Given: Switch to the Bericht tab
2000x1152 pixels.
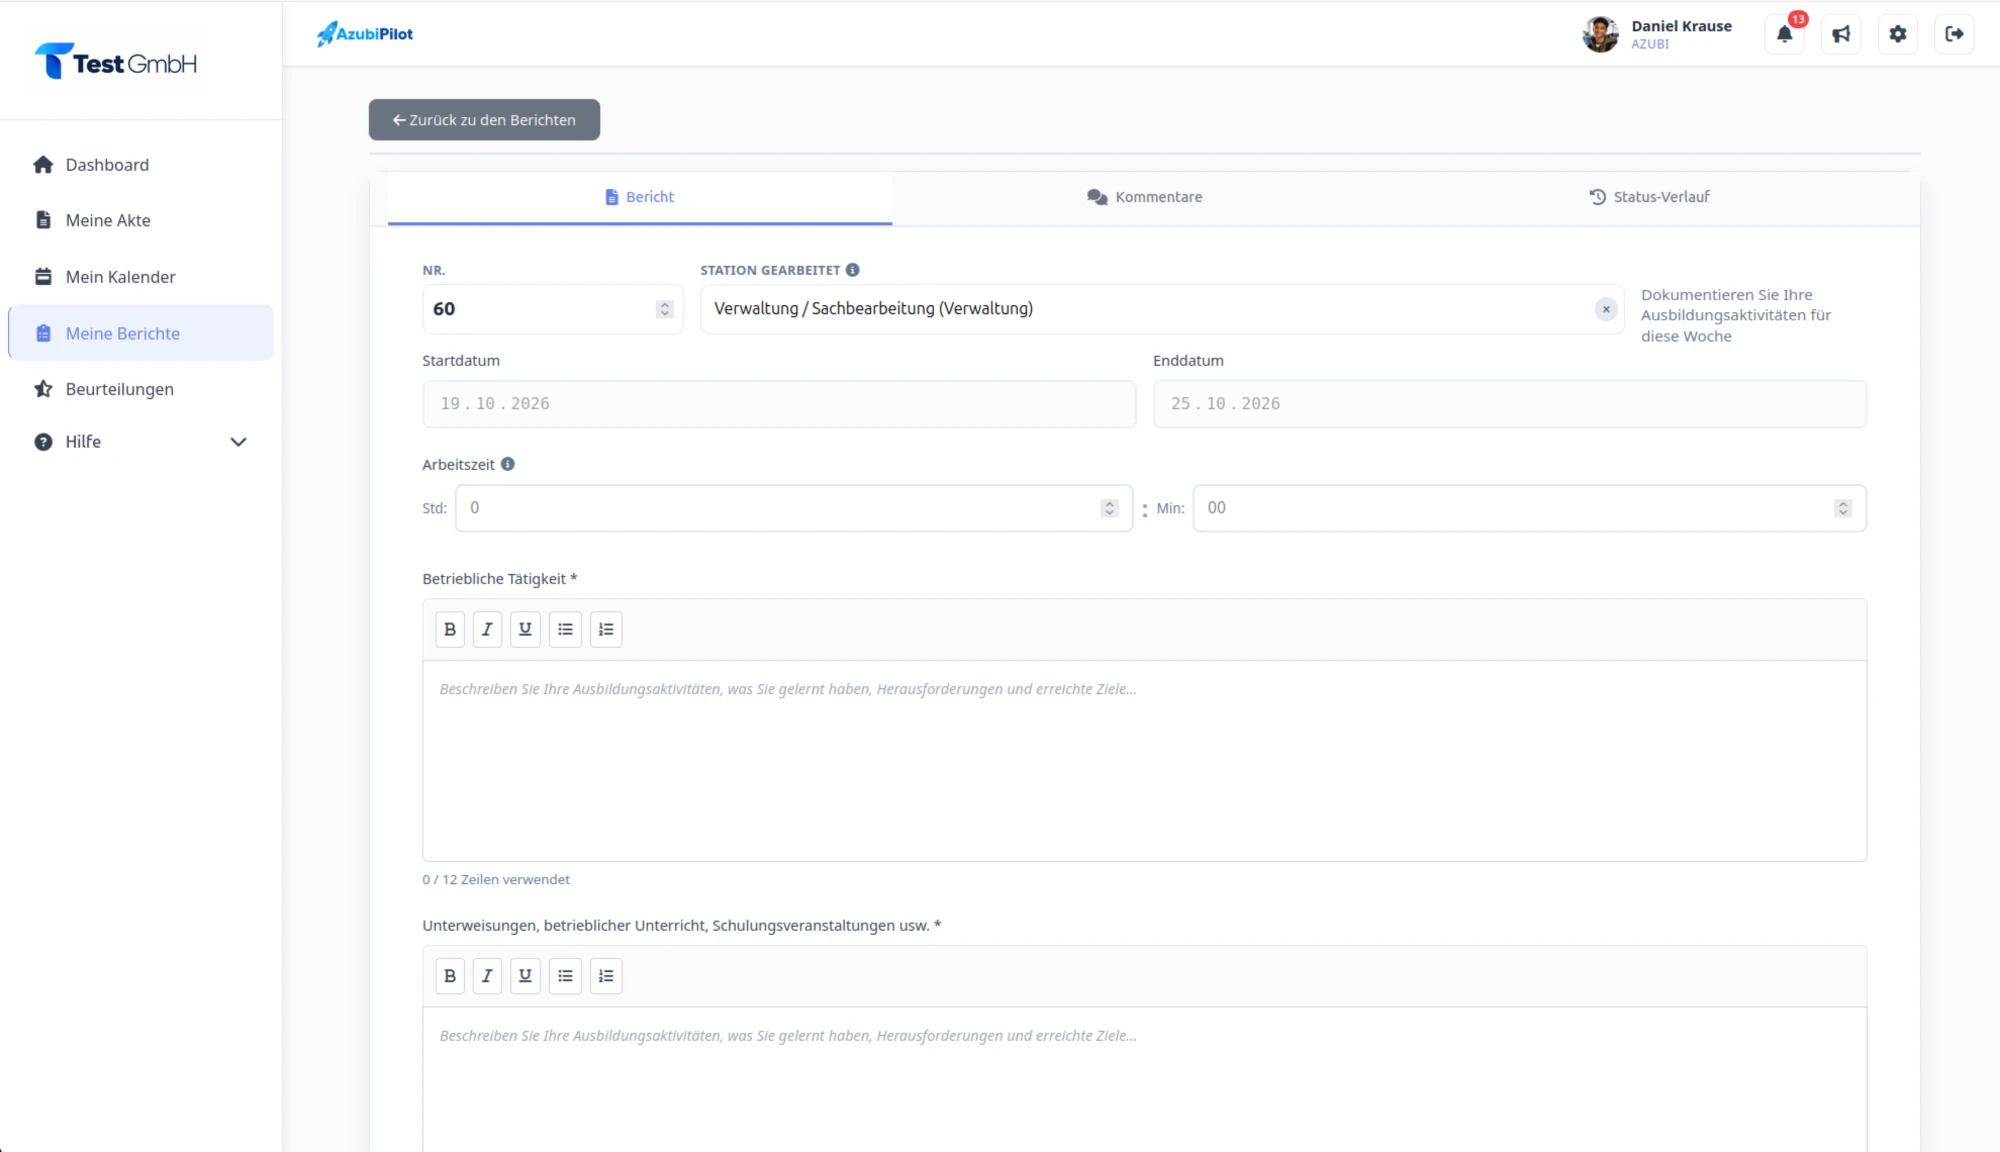Looking at the screenshot, I should click(640, 197).
